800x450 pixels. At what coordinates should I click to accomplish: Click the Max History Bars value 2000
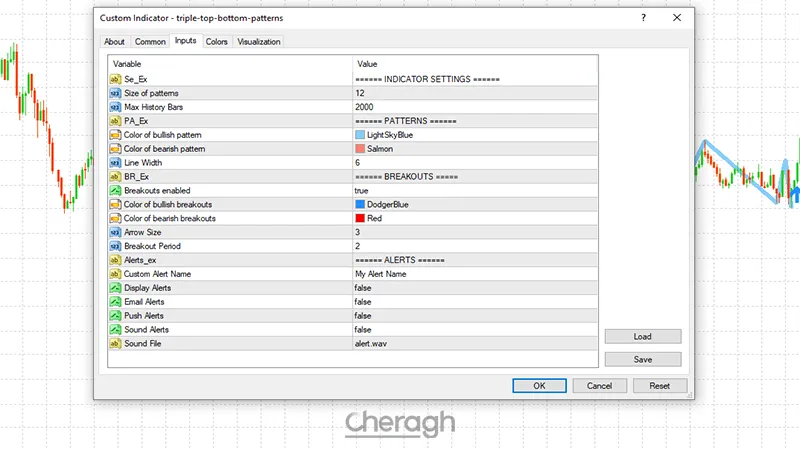click(365, 107)
